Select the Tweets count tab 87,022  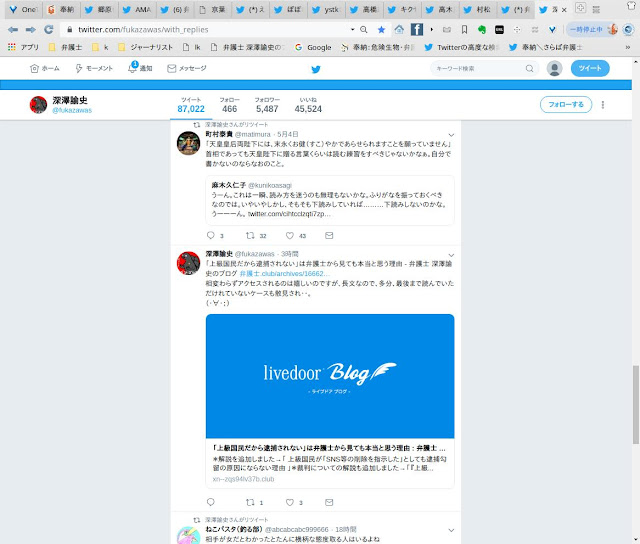tap(191, 105)
